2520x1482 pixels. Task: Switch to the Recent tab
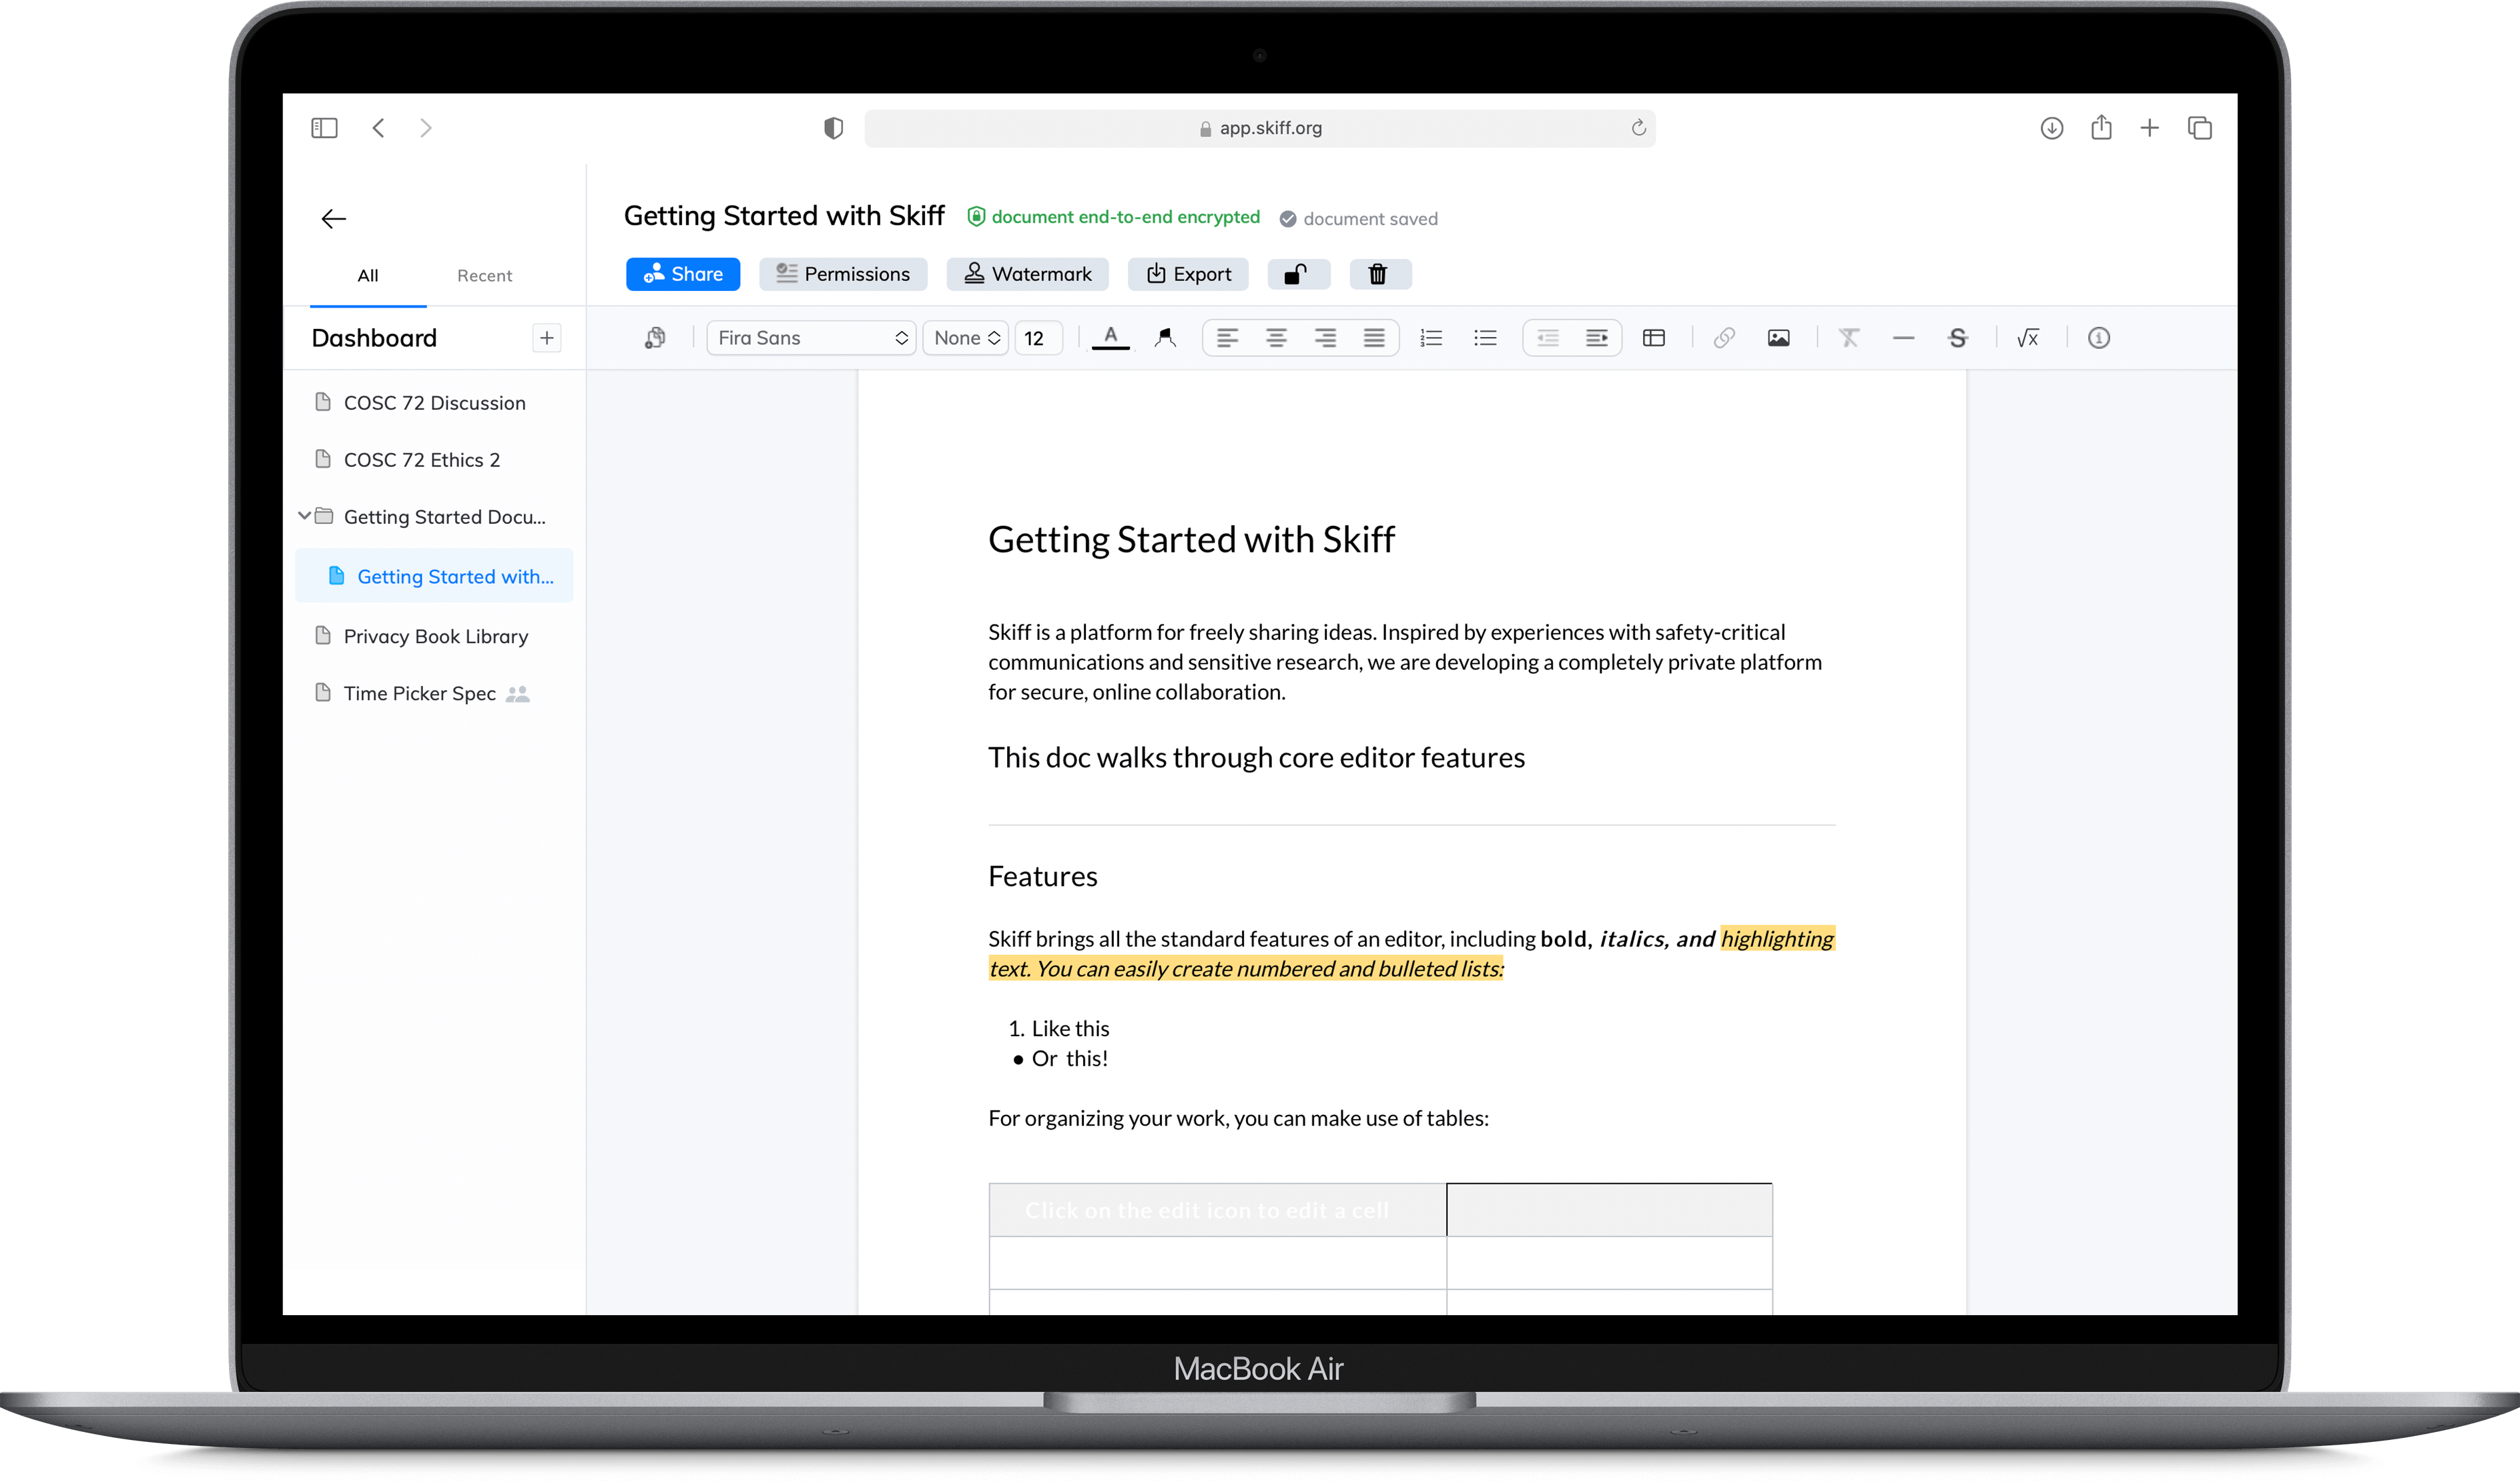[484, 275]
